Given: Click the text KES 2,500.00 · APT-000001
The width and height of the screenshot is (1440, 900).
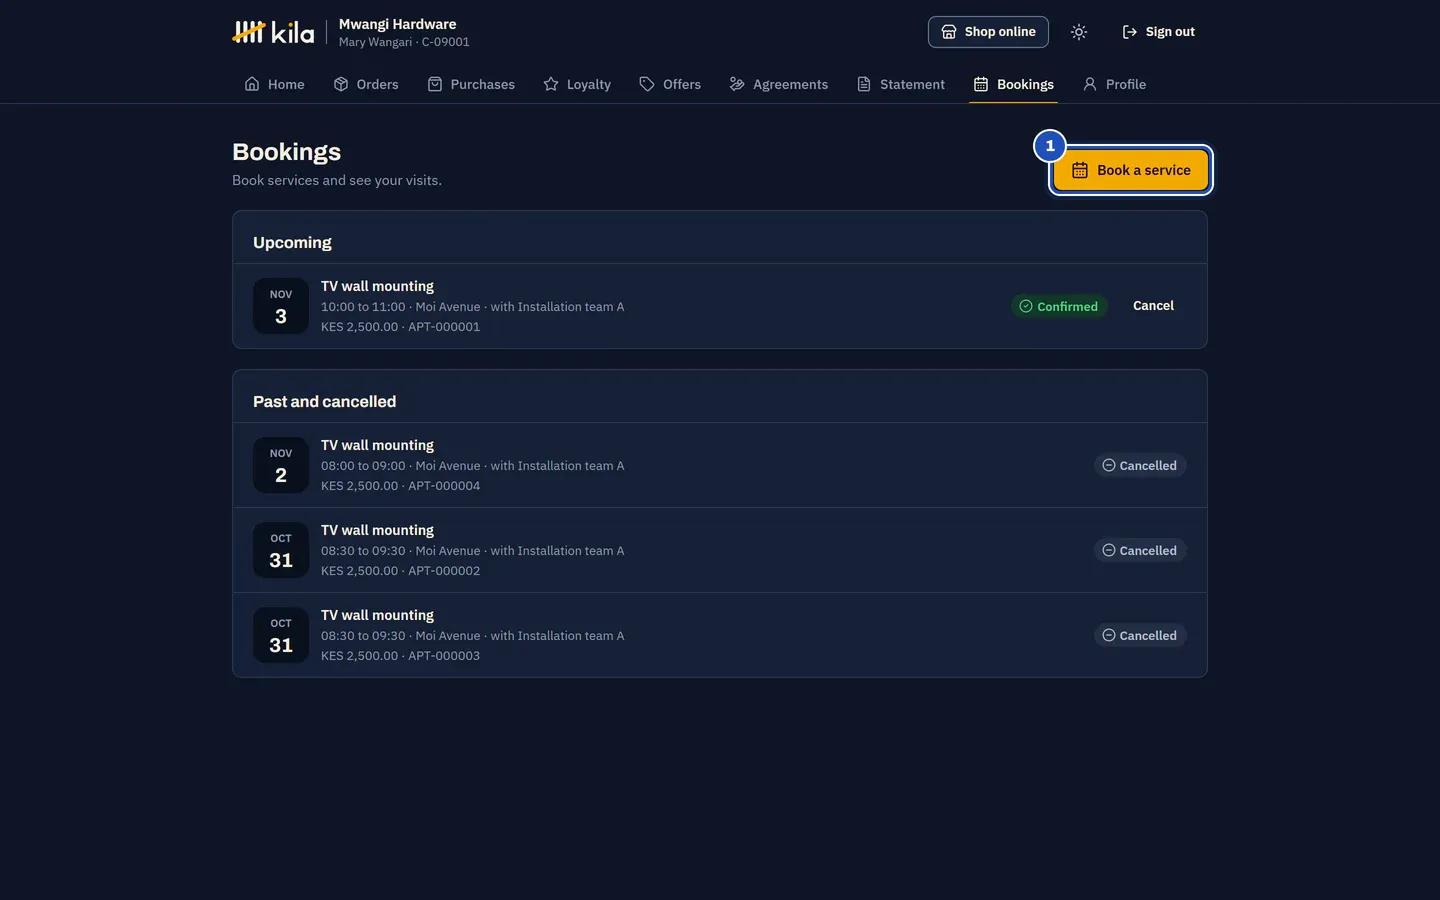Looking at the screenshot, I should tap(400, 327).
